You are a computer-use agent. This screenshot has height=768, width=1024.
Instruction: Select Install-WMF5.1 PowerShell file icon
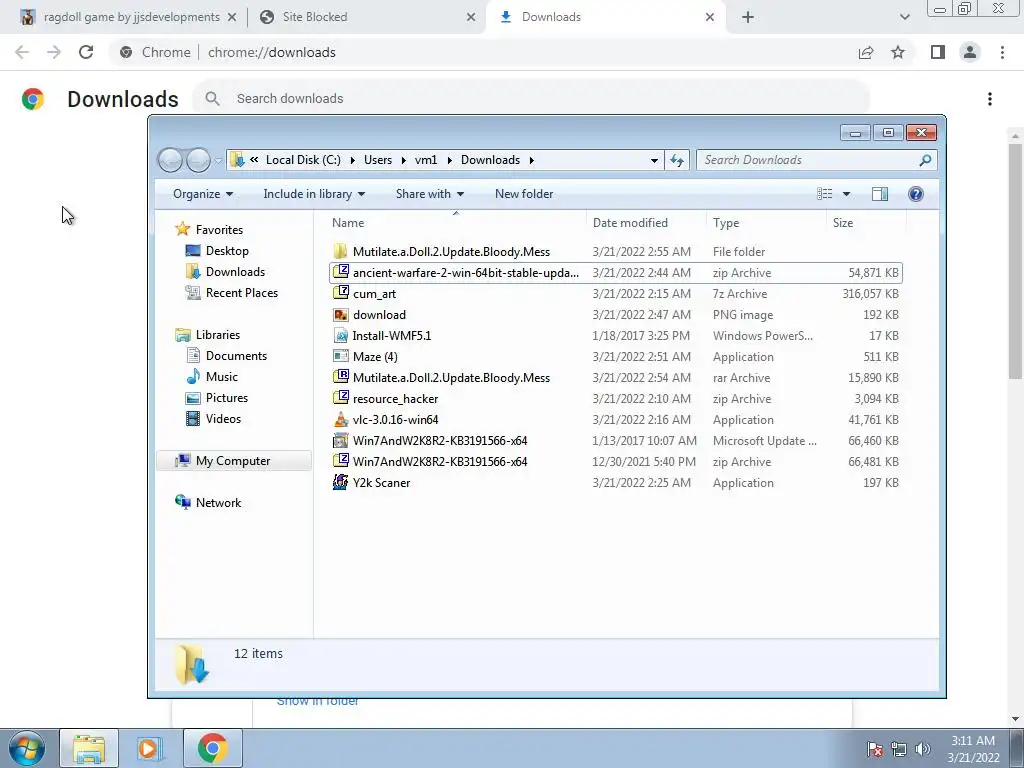pyautogui.click(x=340, y=336)
